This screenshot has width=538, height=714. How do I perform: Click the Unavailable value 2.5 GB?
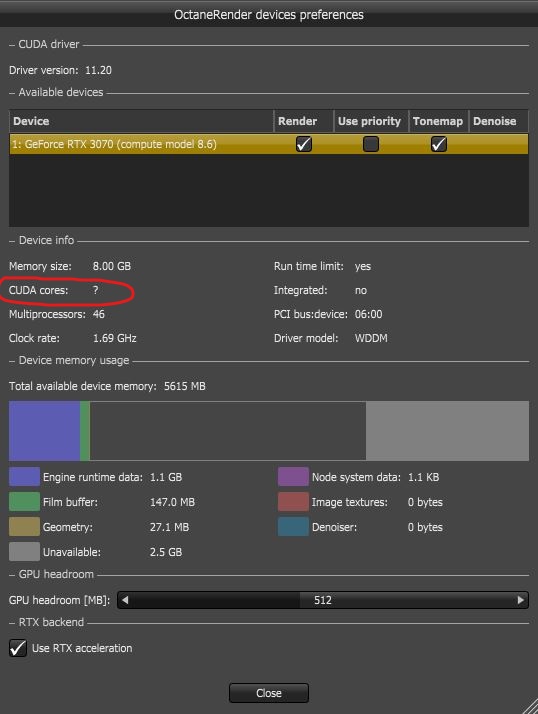(x=166, y=552)
